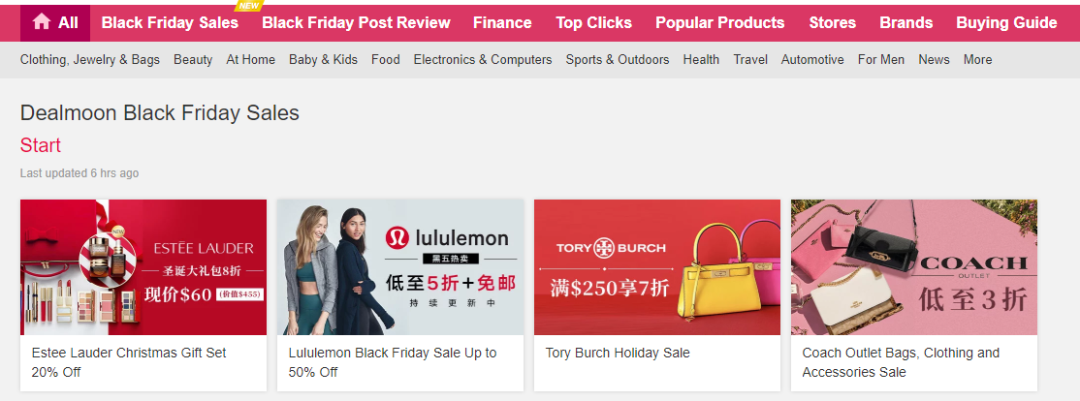Select the Electronics & Computers category
Image resolution: width=1080 pixels, height=401 pixels.
click(x=483, y=60)
